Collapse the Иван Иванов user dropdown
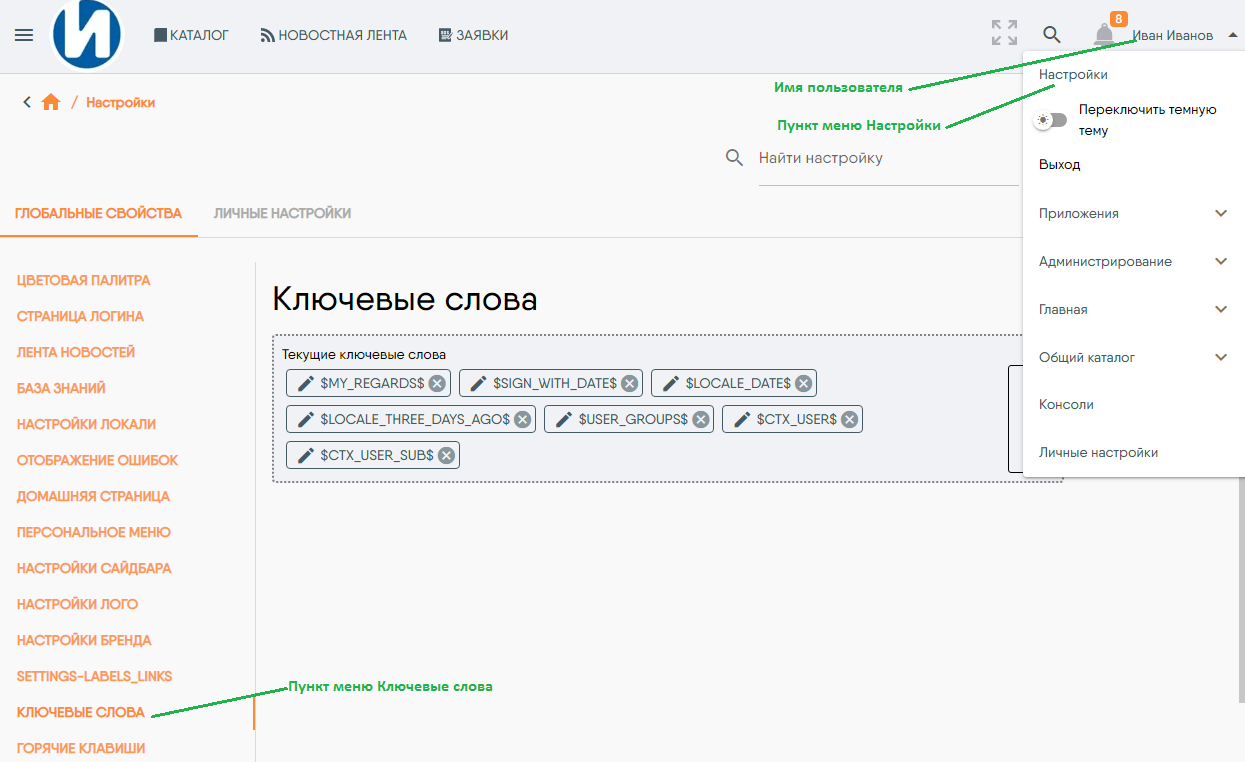Screen dimensions: 1245x762 coord(1232,35)
